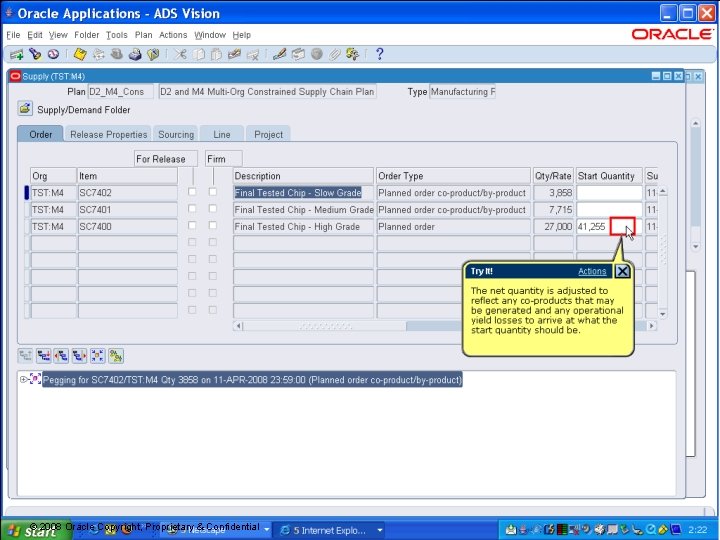Open the Window menu
This screenshot has width=720, height=540.
point(210,35)
